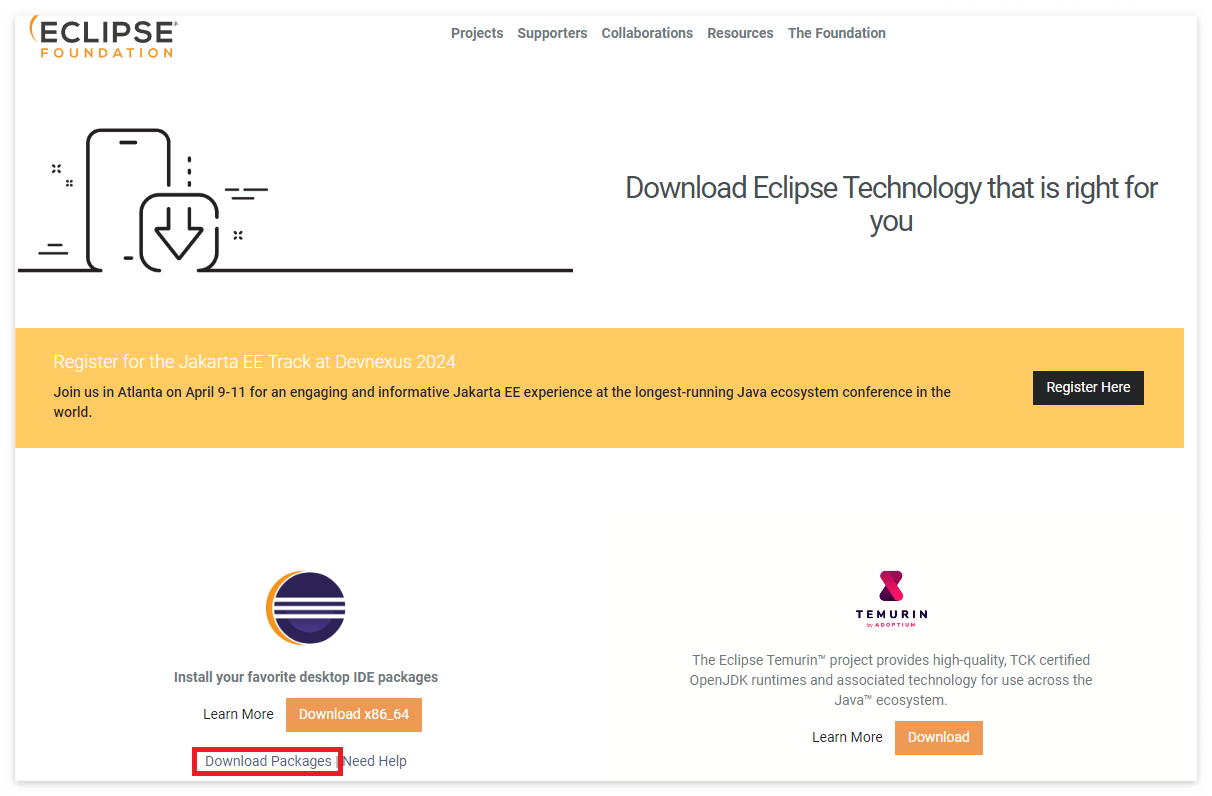Click the Download x86_64 button

[354, 715]
